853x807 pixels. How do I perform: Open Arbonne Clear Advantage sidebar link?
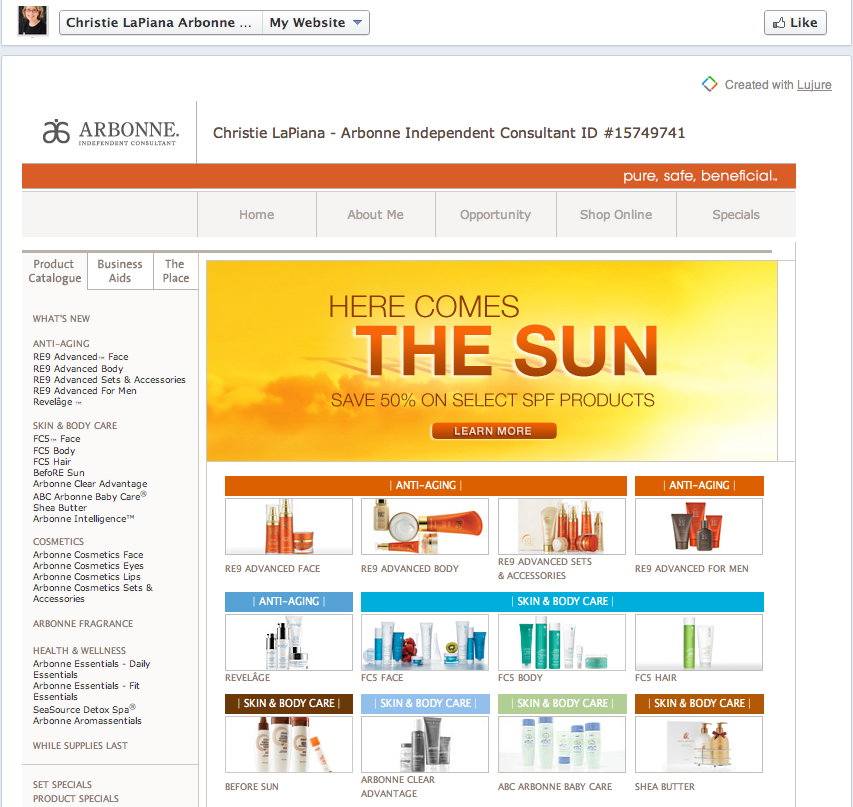point(90,484)
